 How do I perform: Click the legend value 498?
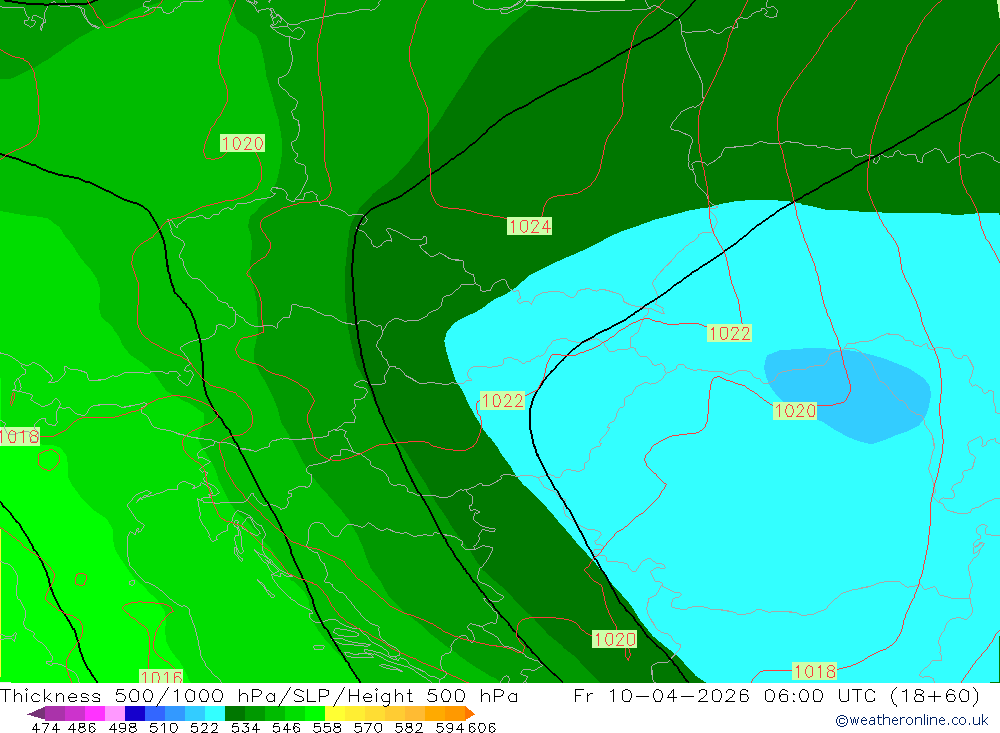122,728
